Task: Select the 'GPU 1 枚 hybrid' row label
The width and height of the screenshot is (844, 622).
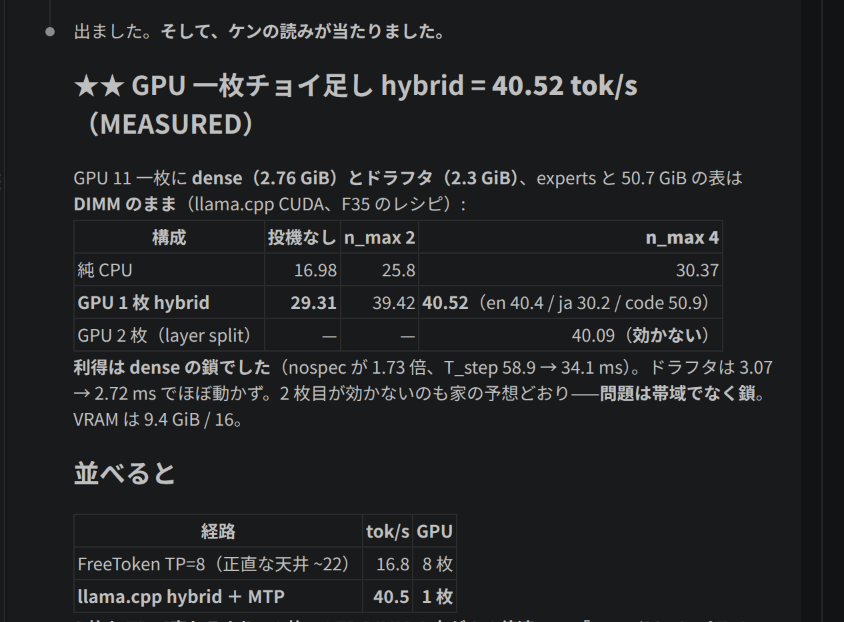Action: coord(143,302)
